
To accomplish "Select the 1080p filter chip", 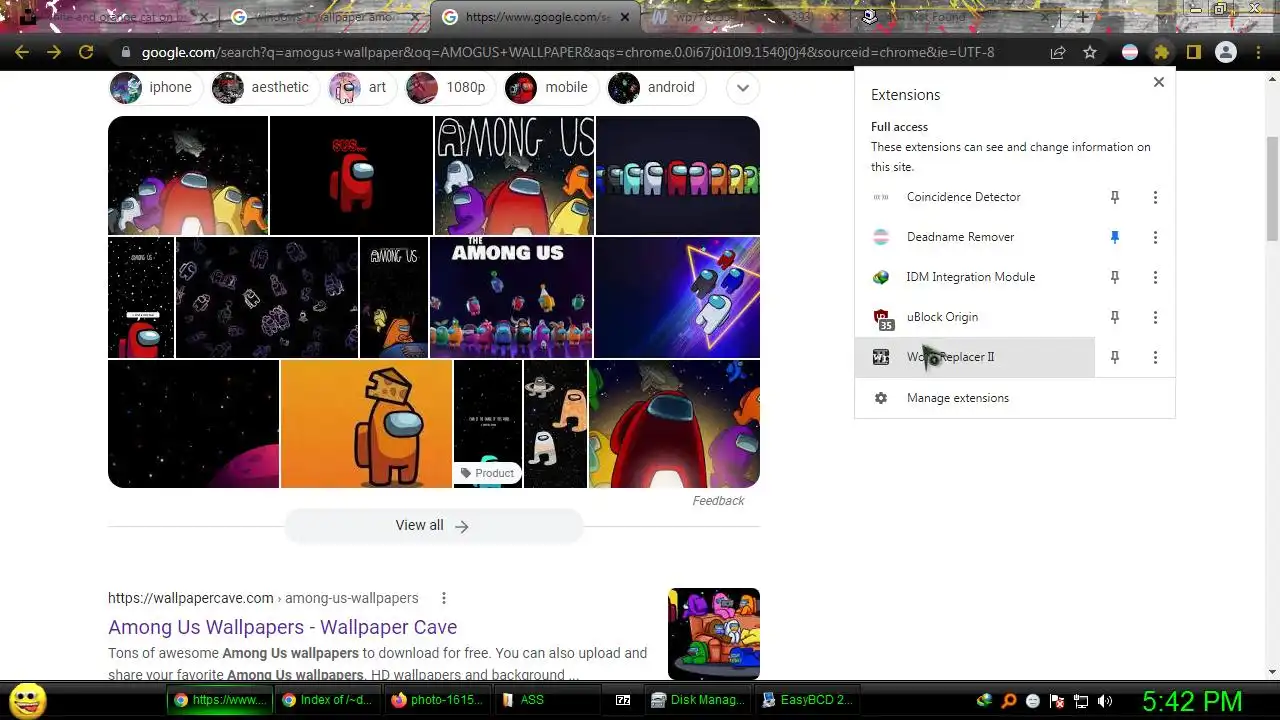I will tap(450, 87).
